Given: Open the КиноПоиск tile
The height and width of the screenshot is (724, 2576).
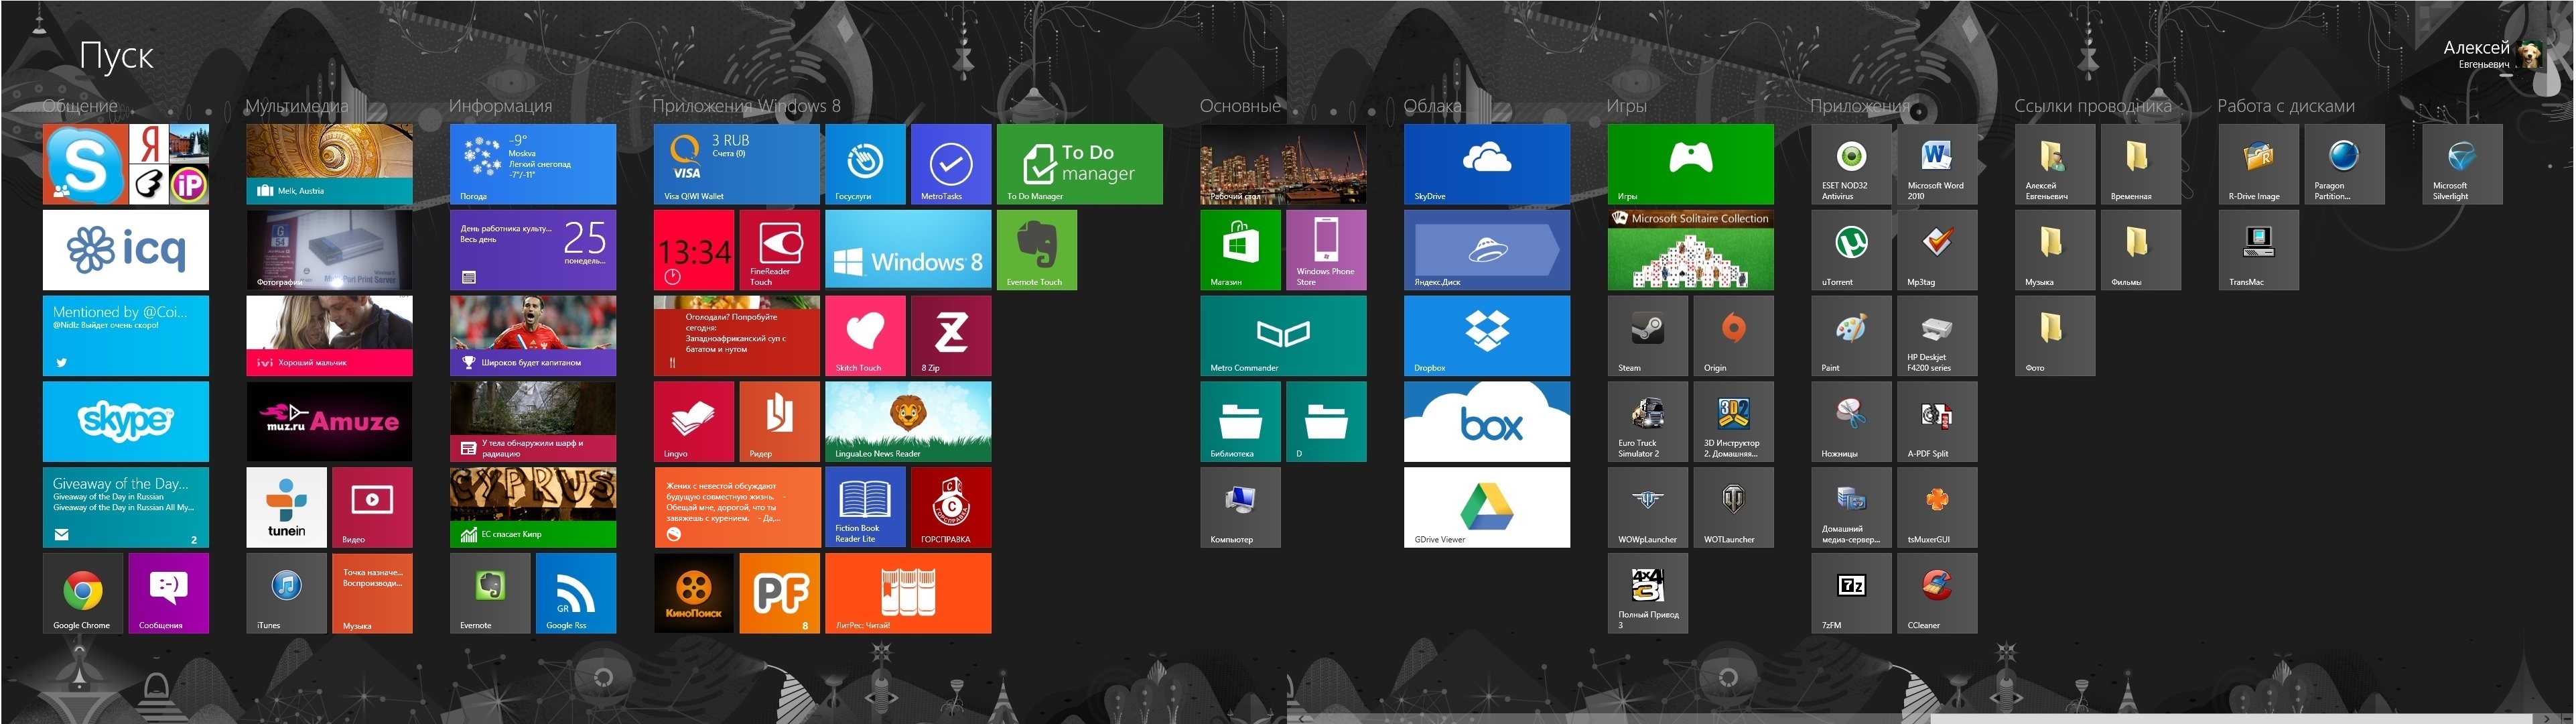Looking at the screenshot, I should (694, 593).
